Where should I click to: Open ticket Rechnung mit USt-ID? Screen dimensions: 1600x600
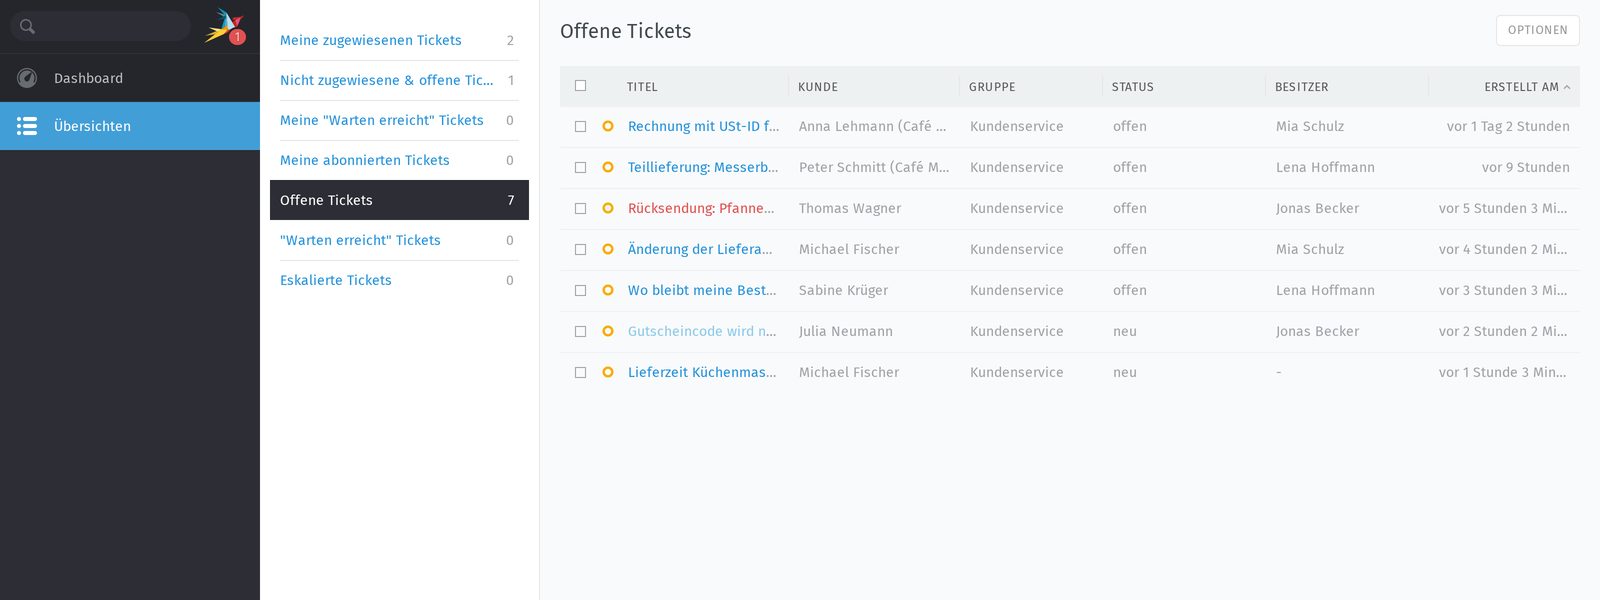tap(703, 126)
